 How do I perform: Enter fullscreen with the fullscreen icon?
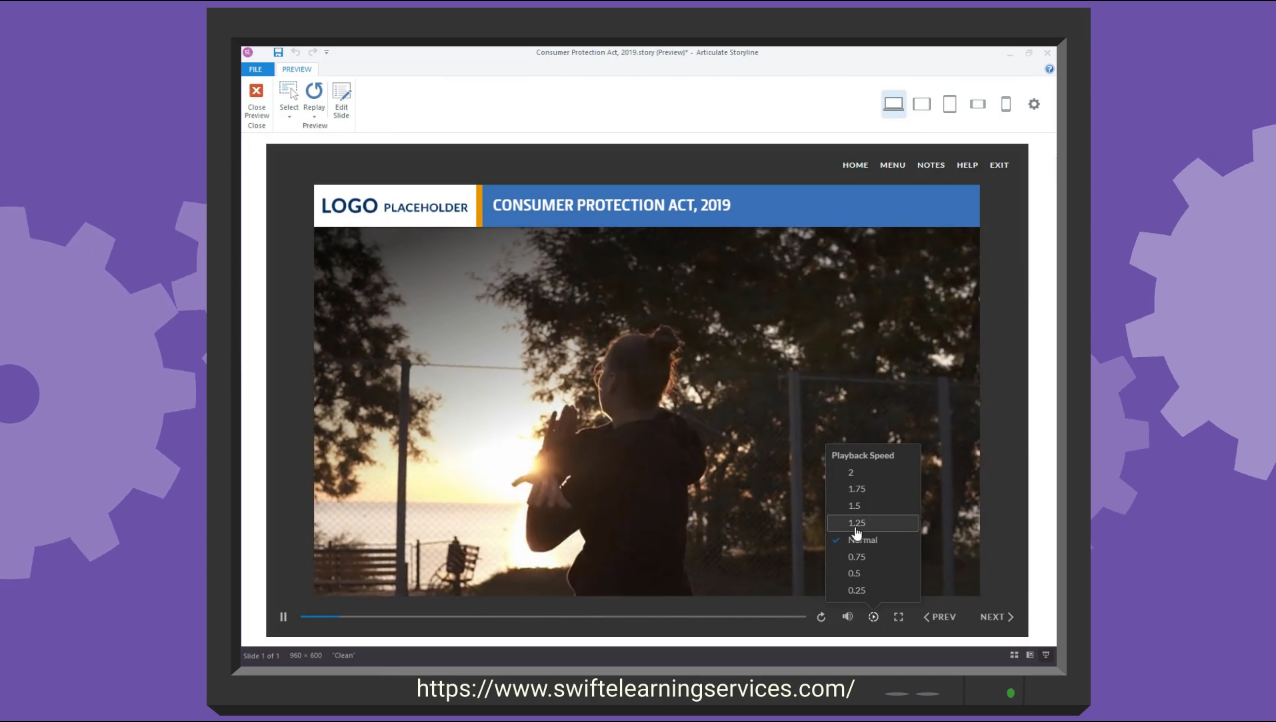pyautogui.click(x=898, y=617)
